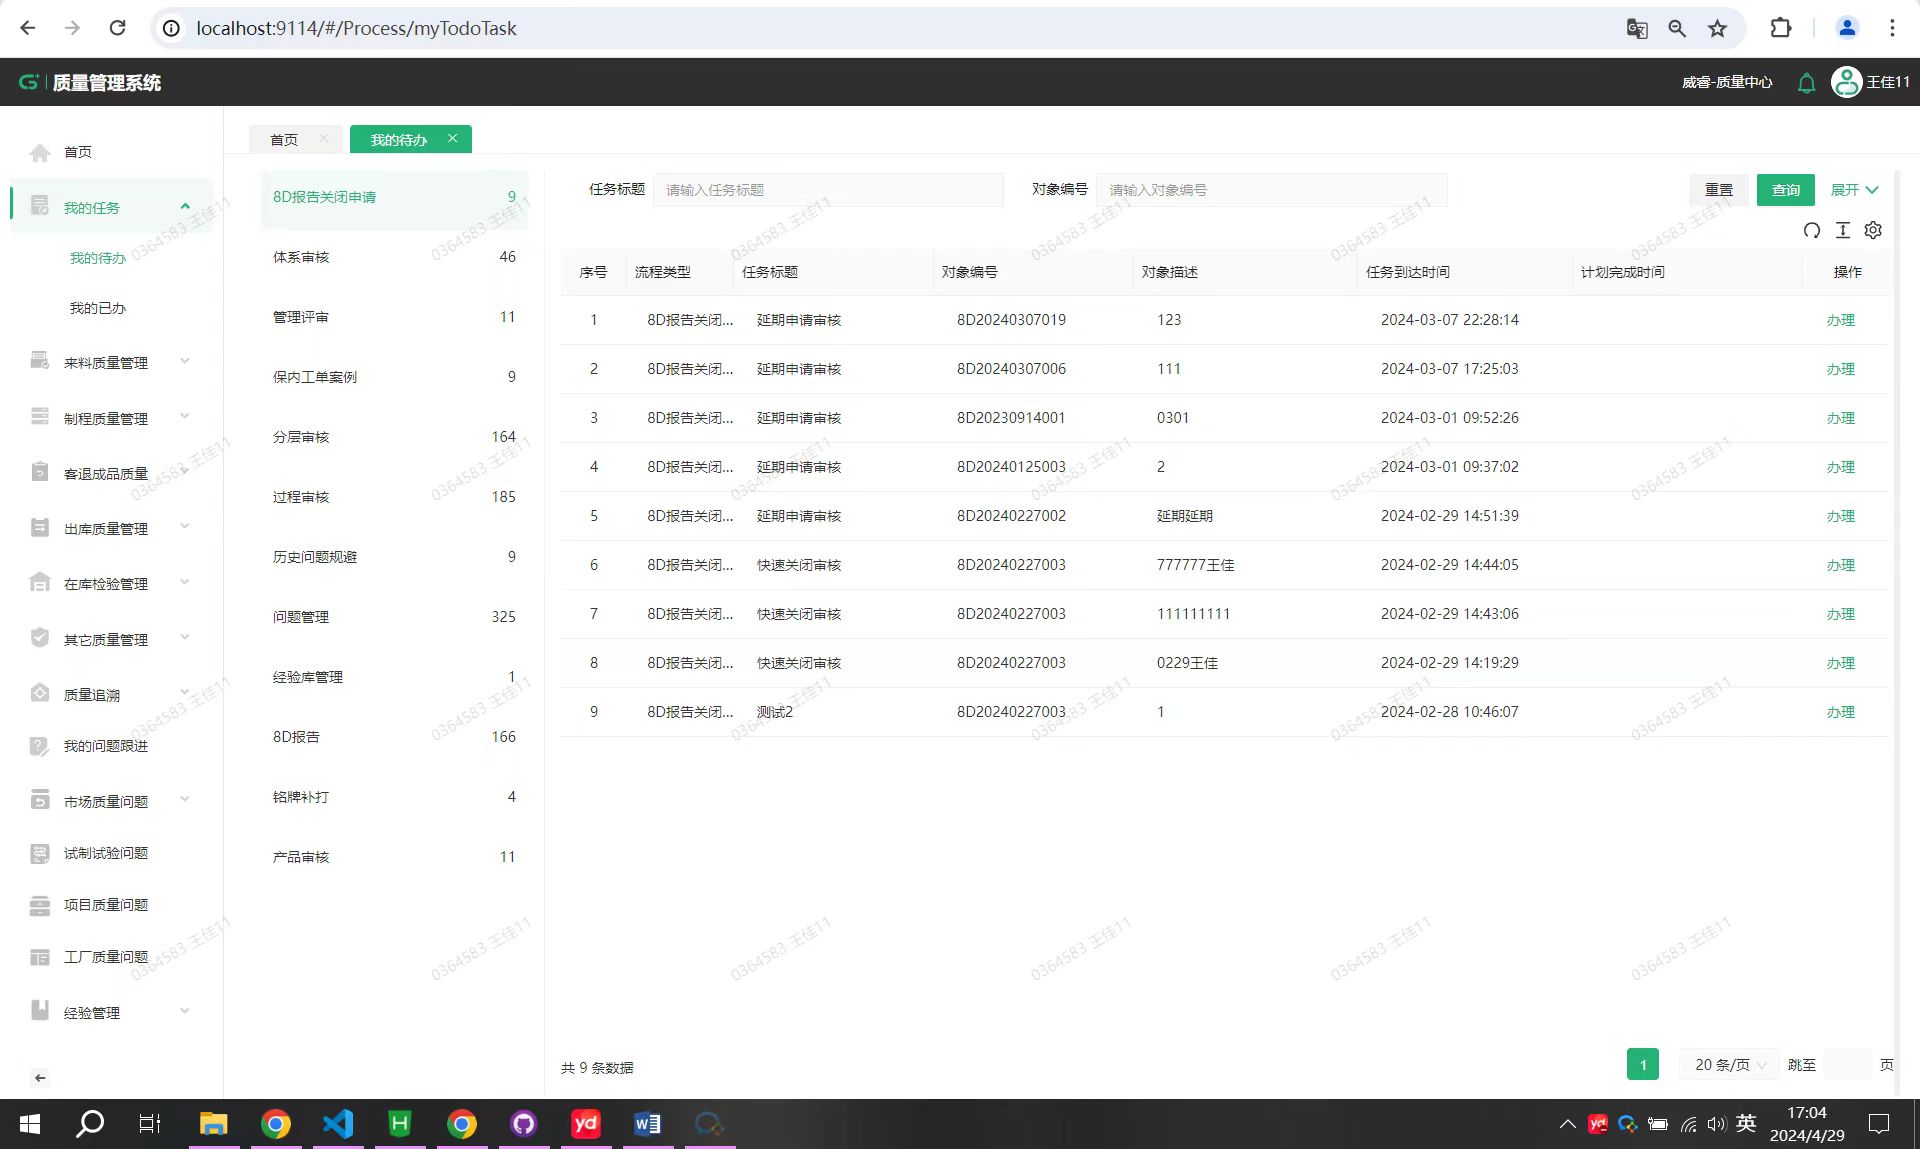Screen dimensions: 1920x1149
Task: Open the table column settings gear
Action: pyautogui.click(x=1873, y=231)
